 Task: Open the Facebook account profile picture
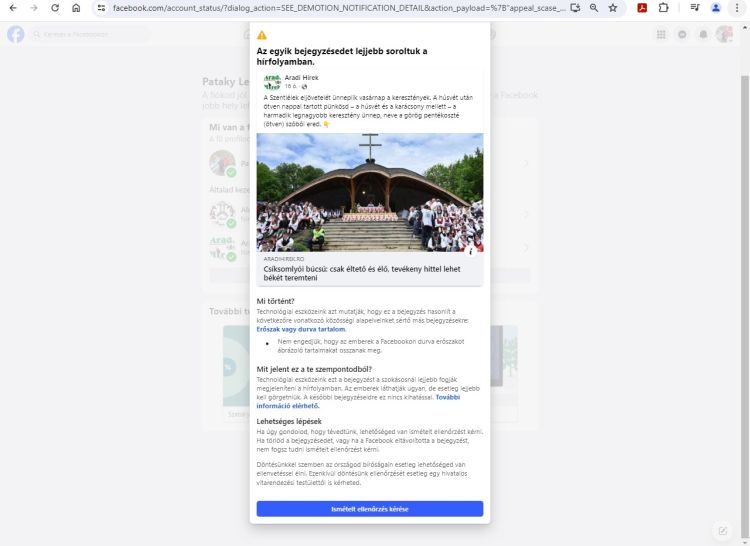coord(724,34)
